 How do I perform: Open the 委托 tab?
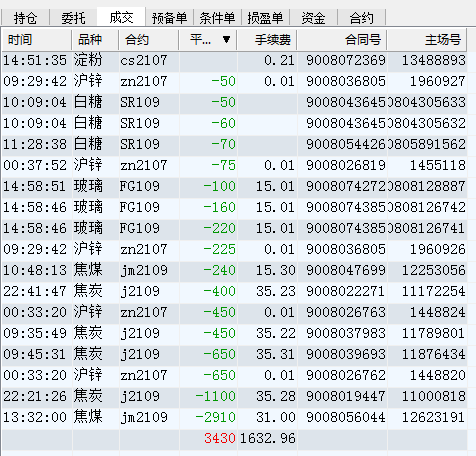coord(73,18)
